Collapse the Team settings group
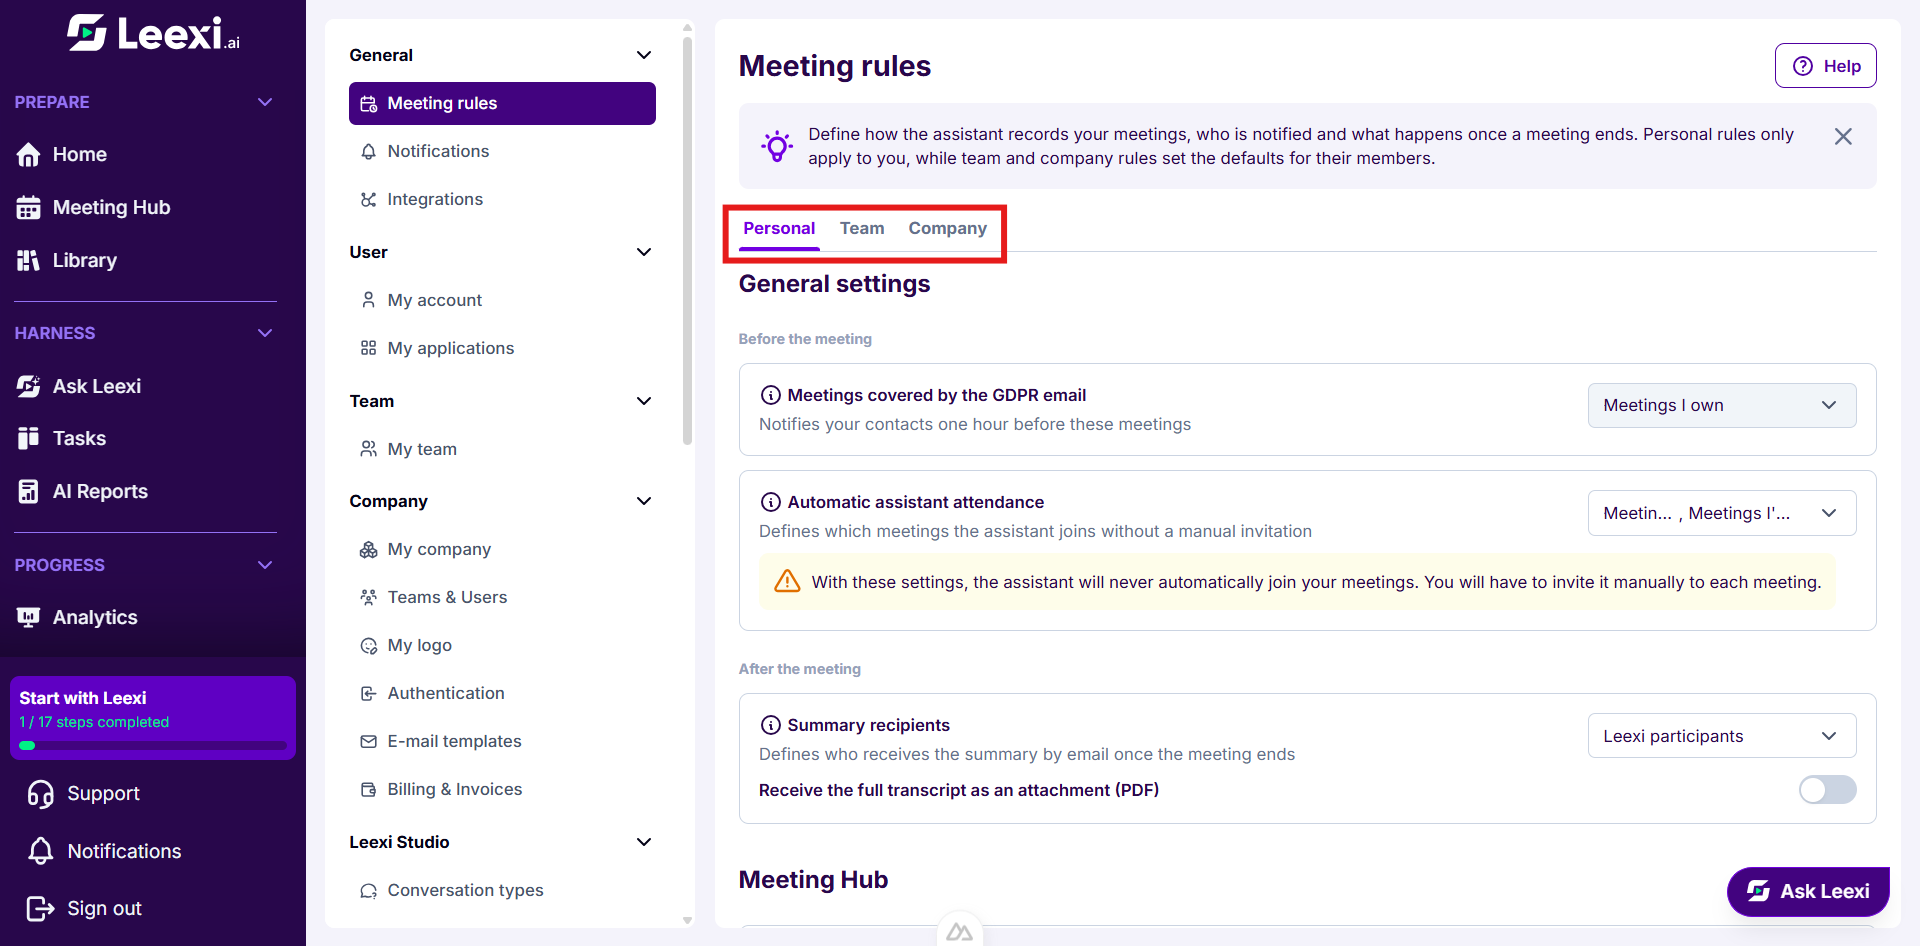1920x946 pixels. point(644,401)
